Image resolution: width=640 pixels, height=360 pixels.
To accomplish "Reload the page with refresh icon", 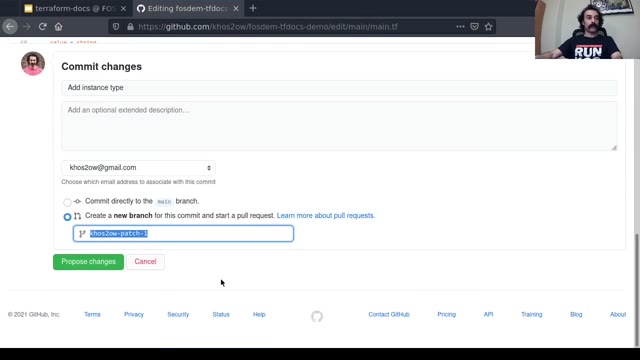I will click(42, 27).
